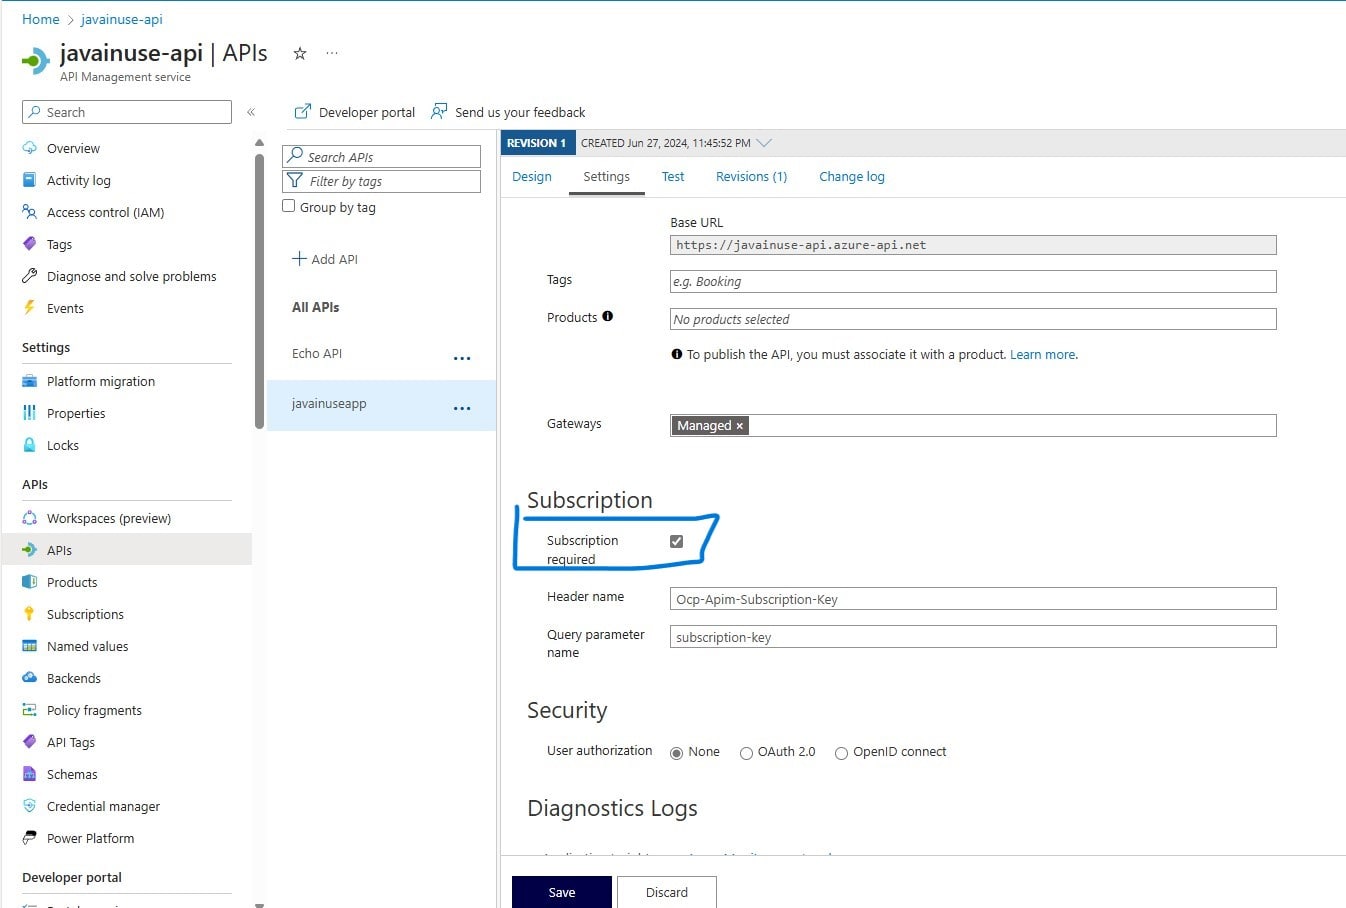Favorite the service with the star icon
This screenshot has height=908, width=1346.
pos(299,54)
